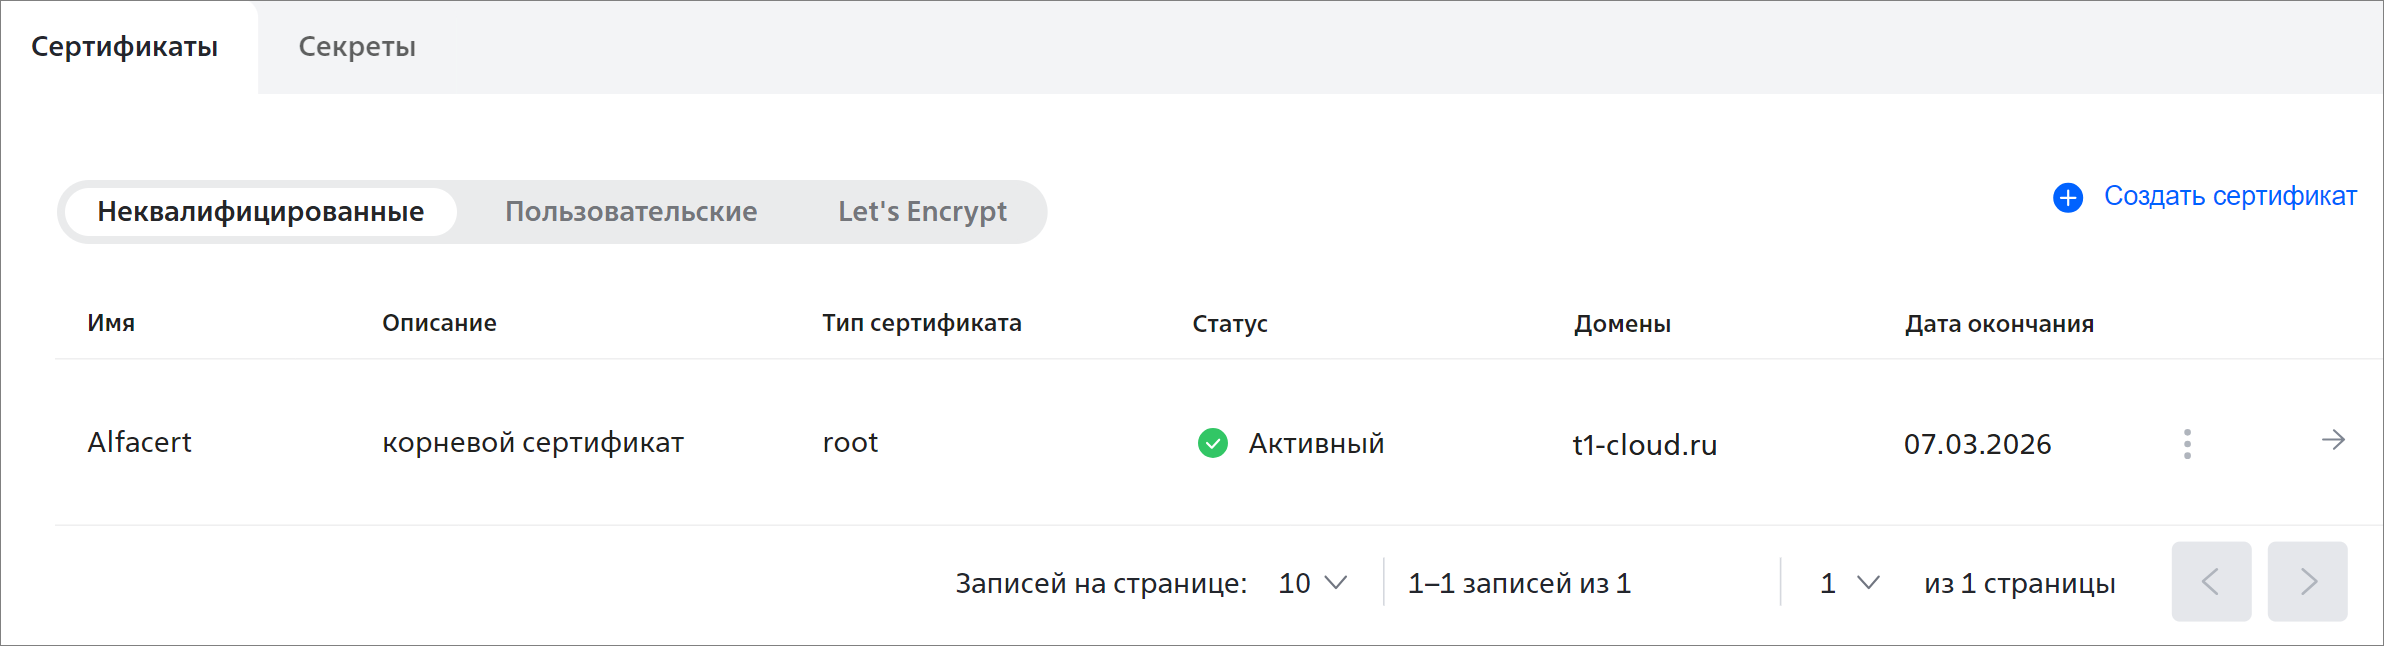Open the Сертификаты tab

[125, 47]
